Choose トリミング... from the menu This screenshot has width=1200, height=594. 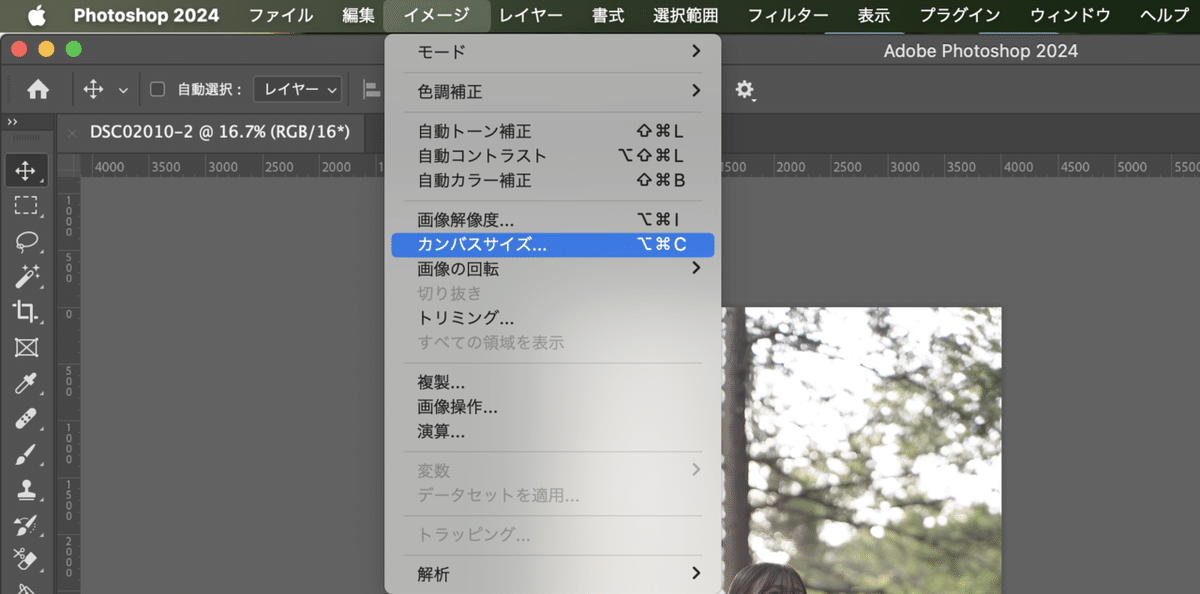pyautogui.click(x=552, y=318)
